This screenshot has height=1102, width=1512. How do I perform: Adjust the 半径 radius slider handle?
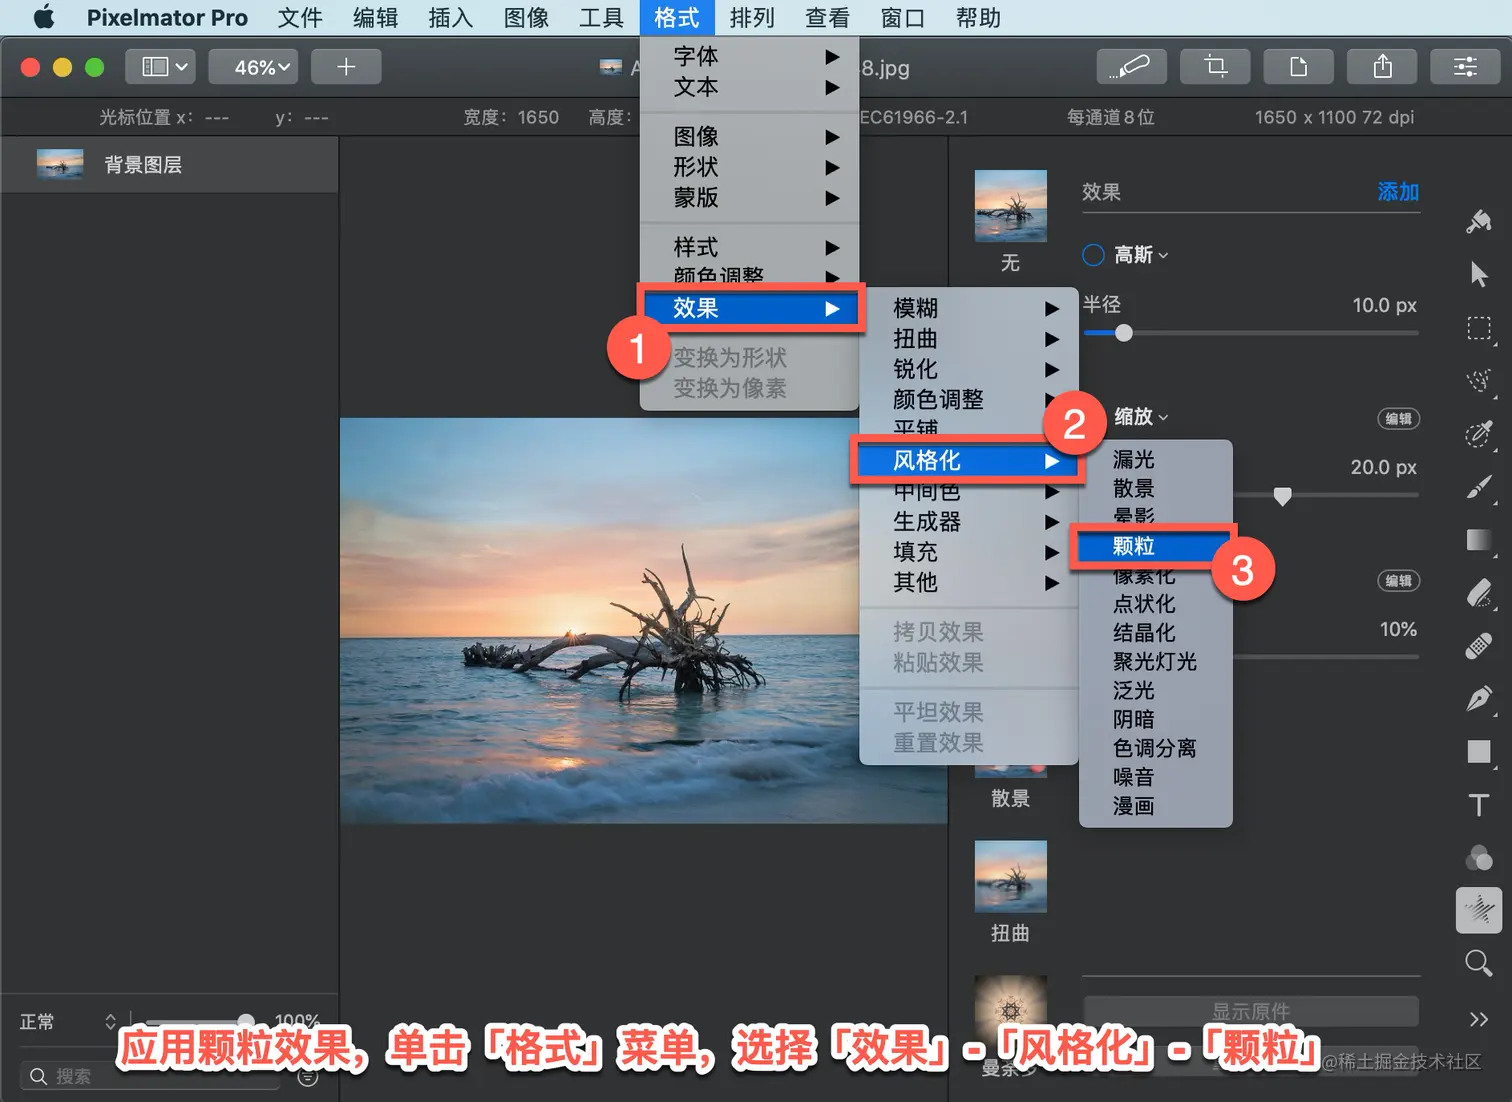[x=1124, y=333]
